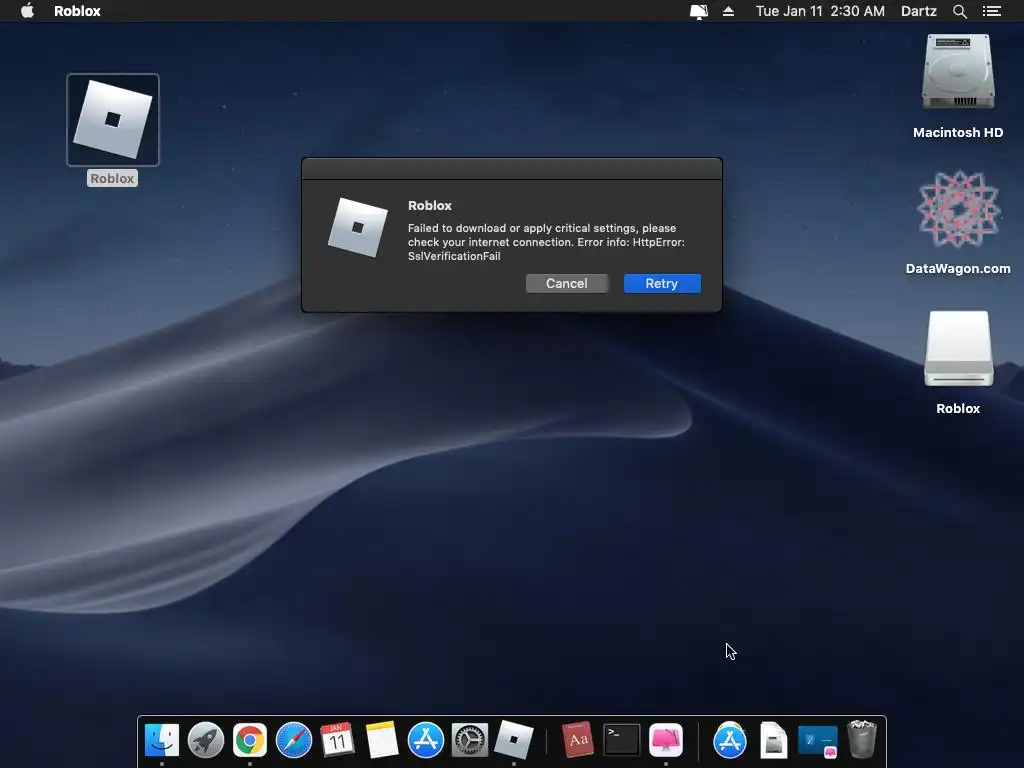Open Dictionary from the dock
Image resolution: width=1024 pixels, height=768 pixels.
pos(578,740)
